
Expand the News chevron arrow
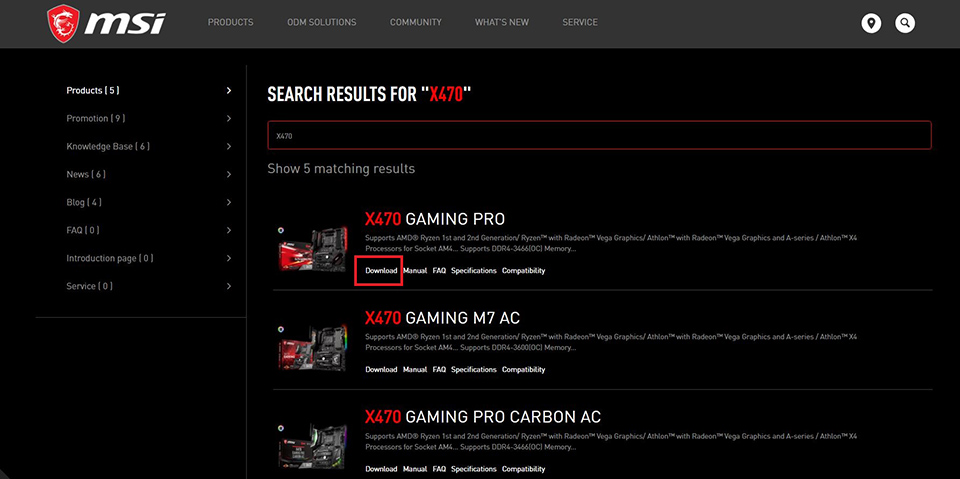(229, 175)
